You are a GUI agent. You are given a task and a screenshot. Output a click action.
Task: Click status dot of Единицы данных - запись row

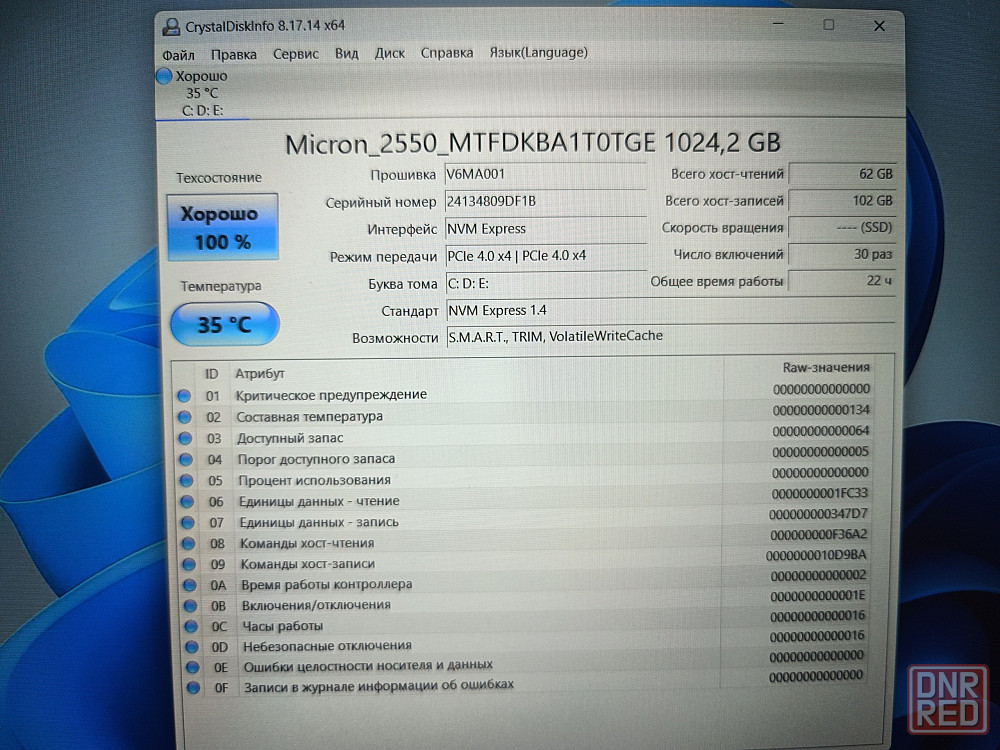(x=188, y=522)
